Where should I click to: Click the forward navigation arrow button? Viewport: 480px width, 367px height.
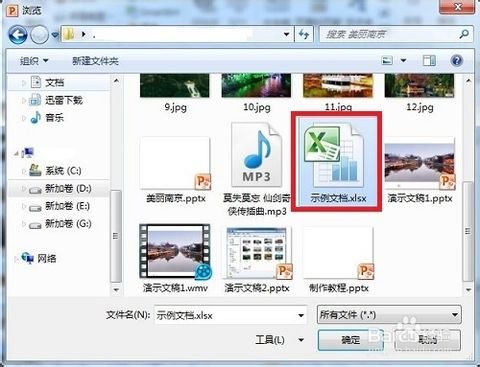pyautogui.click(x=40, y=34)
